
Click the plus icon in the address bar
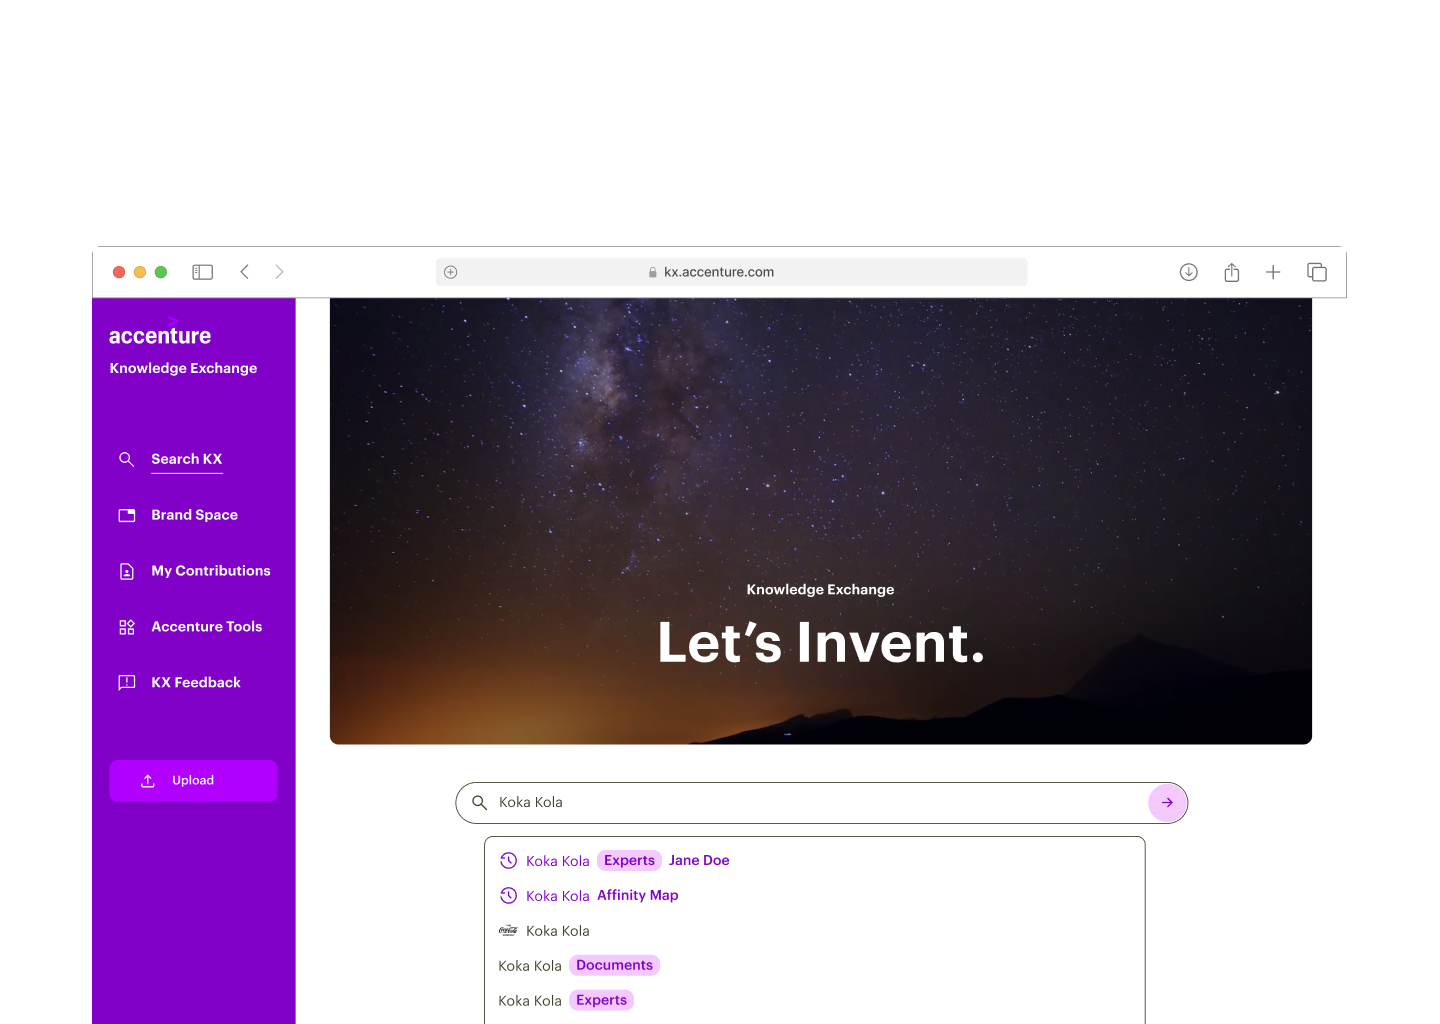451,272
